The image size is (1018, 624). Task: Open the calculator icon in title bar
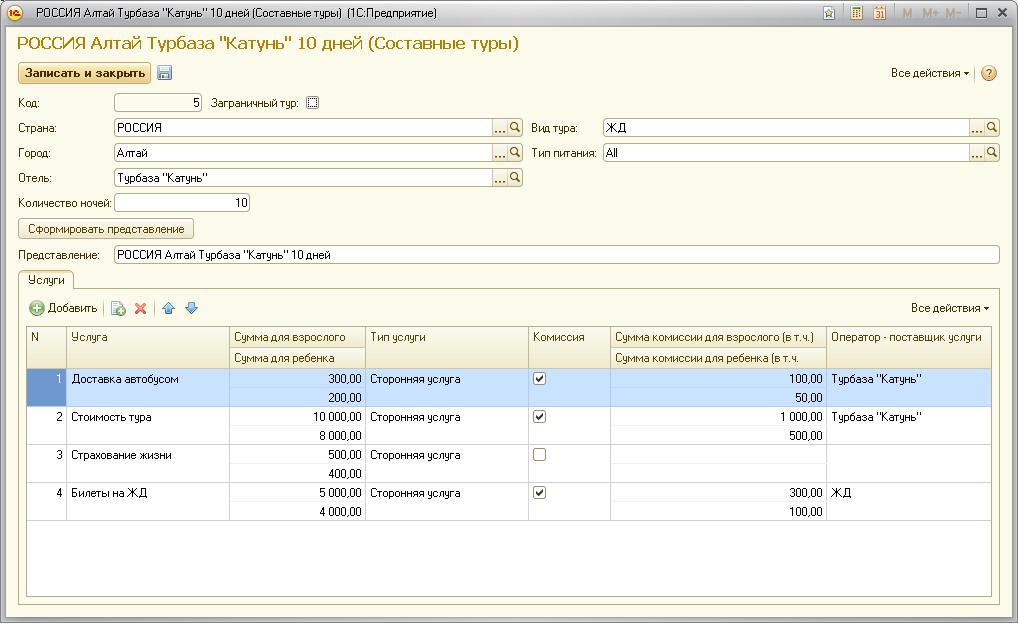856,13
